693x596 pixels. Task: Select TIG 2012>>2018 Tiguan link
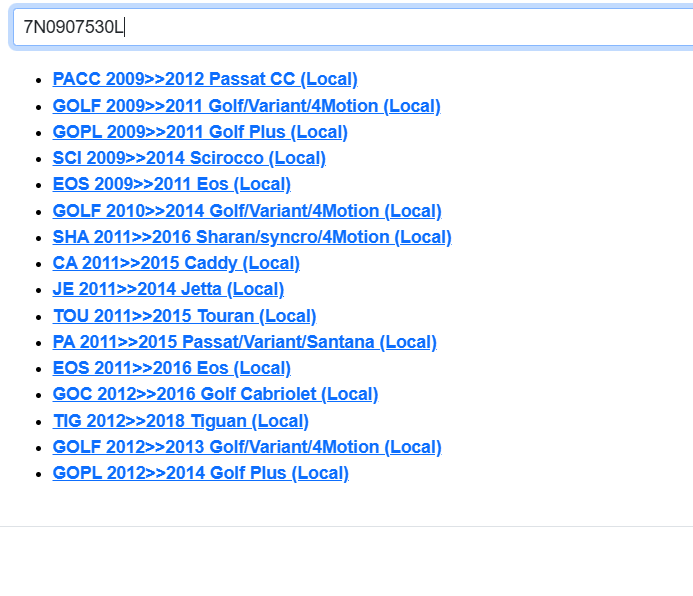[180, 421]
